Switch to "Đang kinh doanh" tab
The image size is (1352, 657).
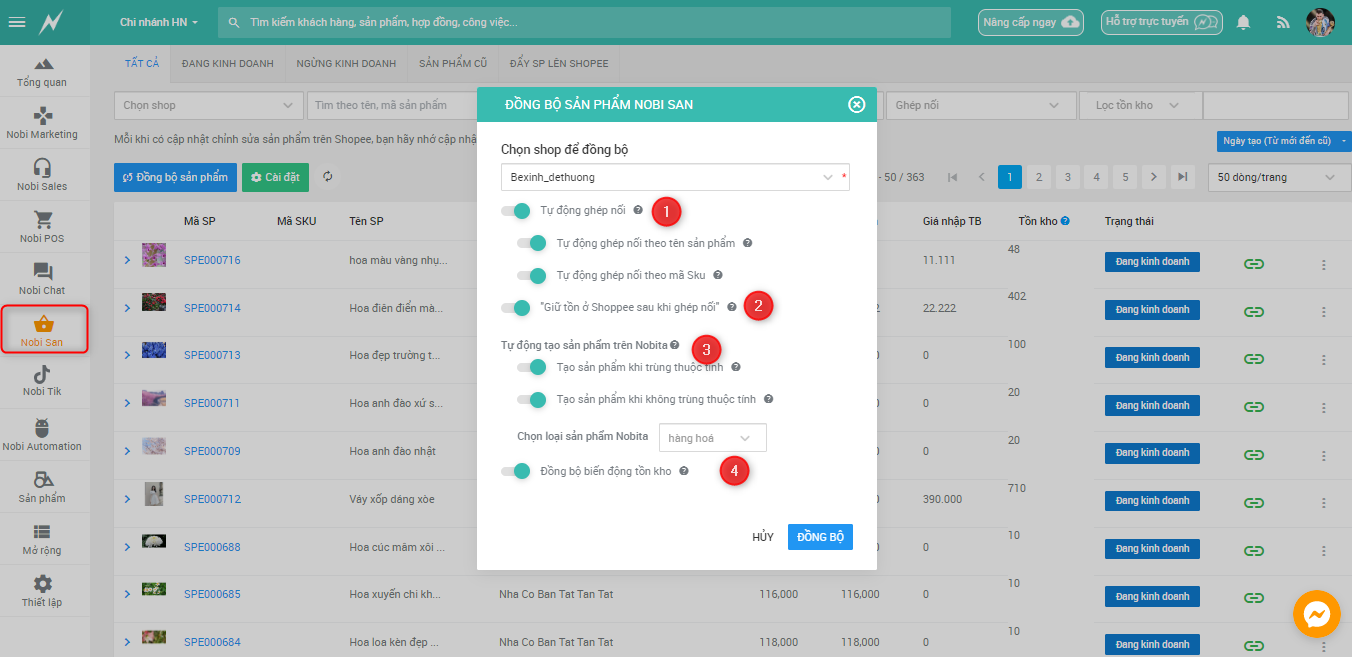pos(227,63)
